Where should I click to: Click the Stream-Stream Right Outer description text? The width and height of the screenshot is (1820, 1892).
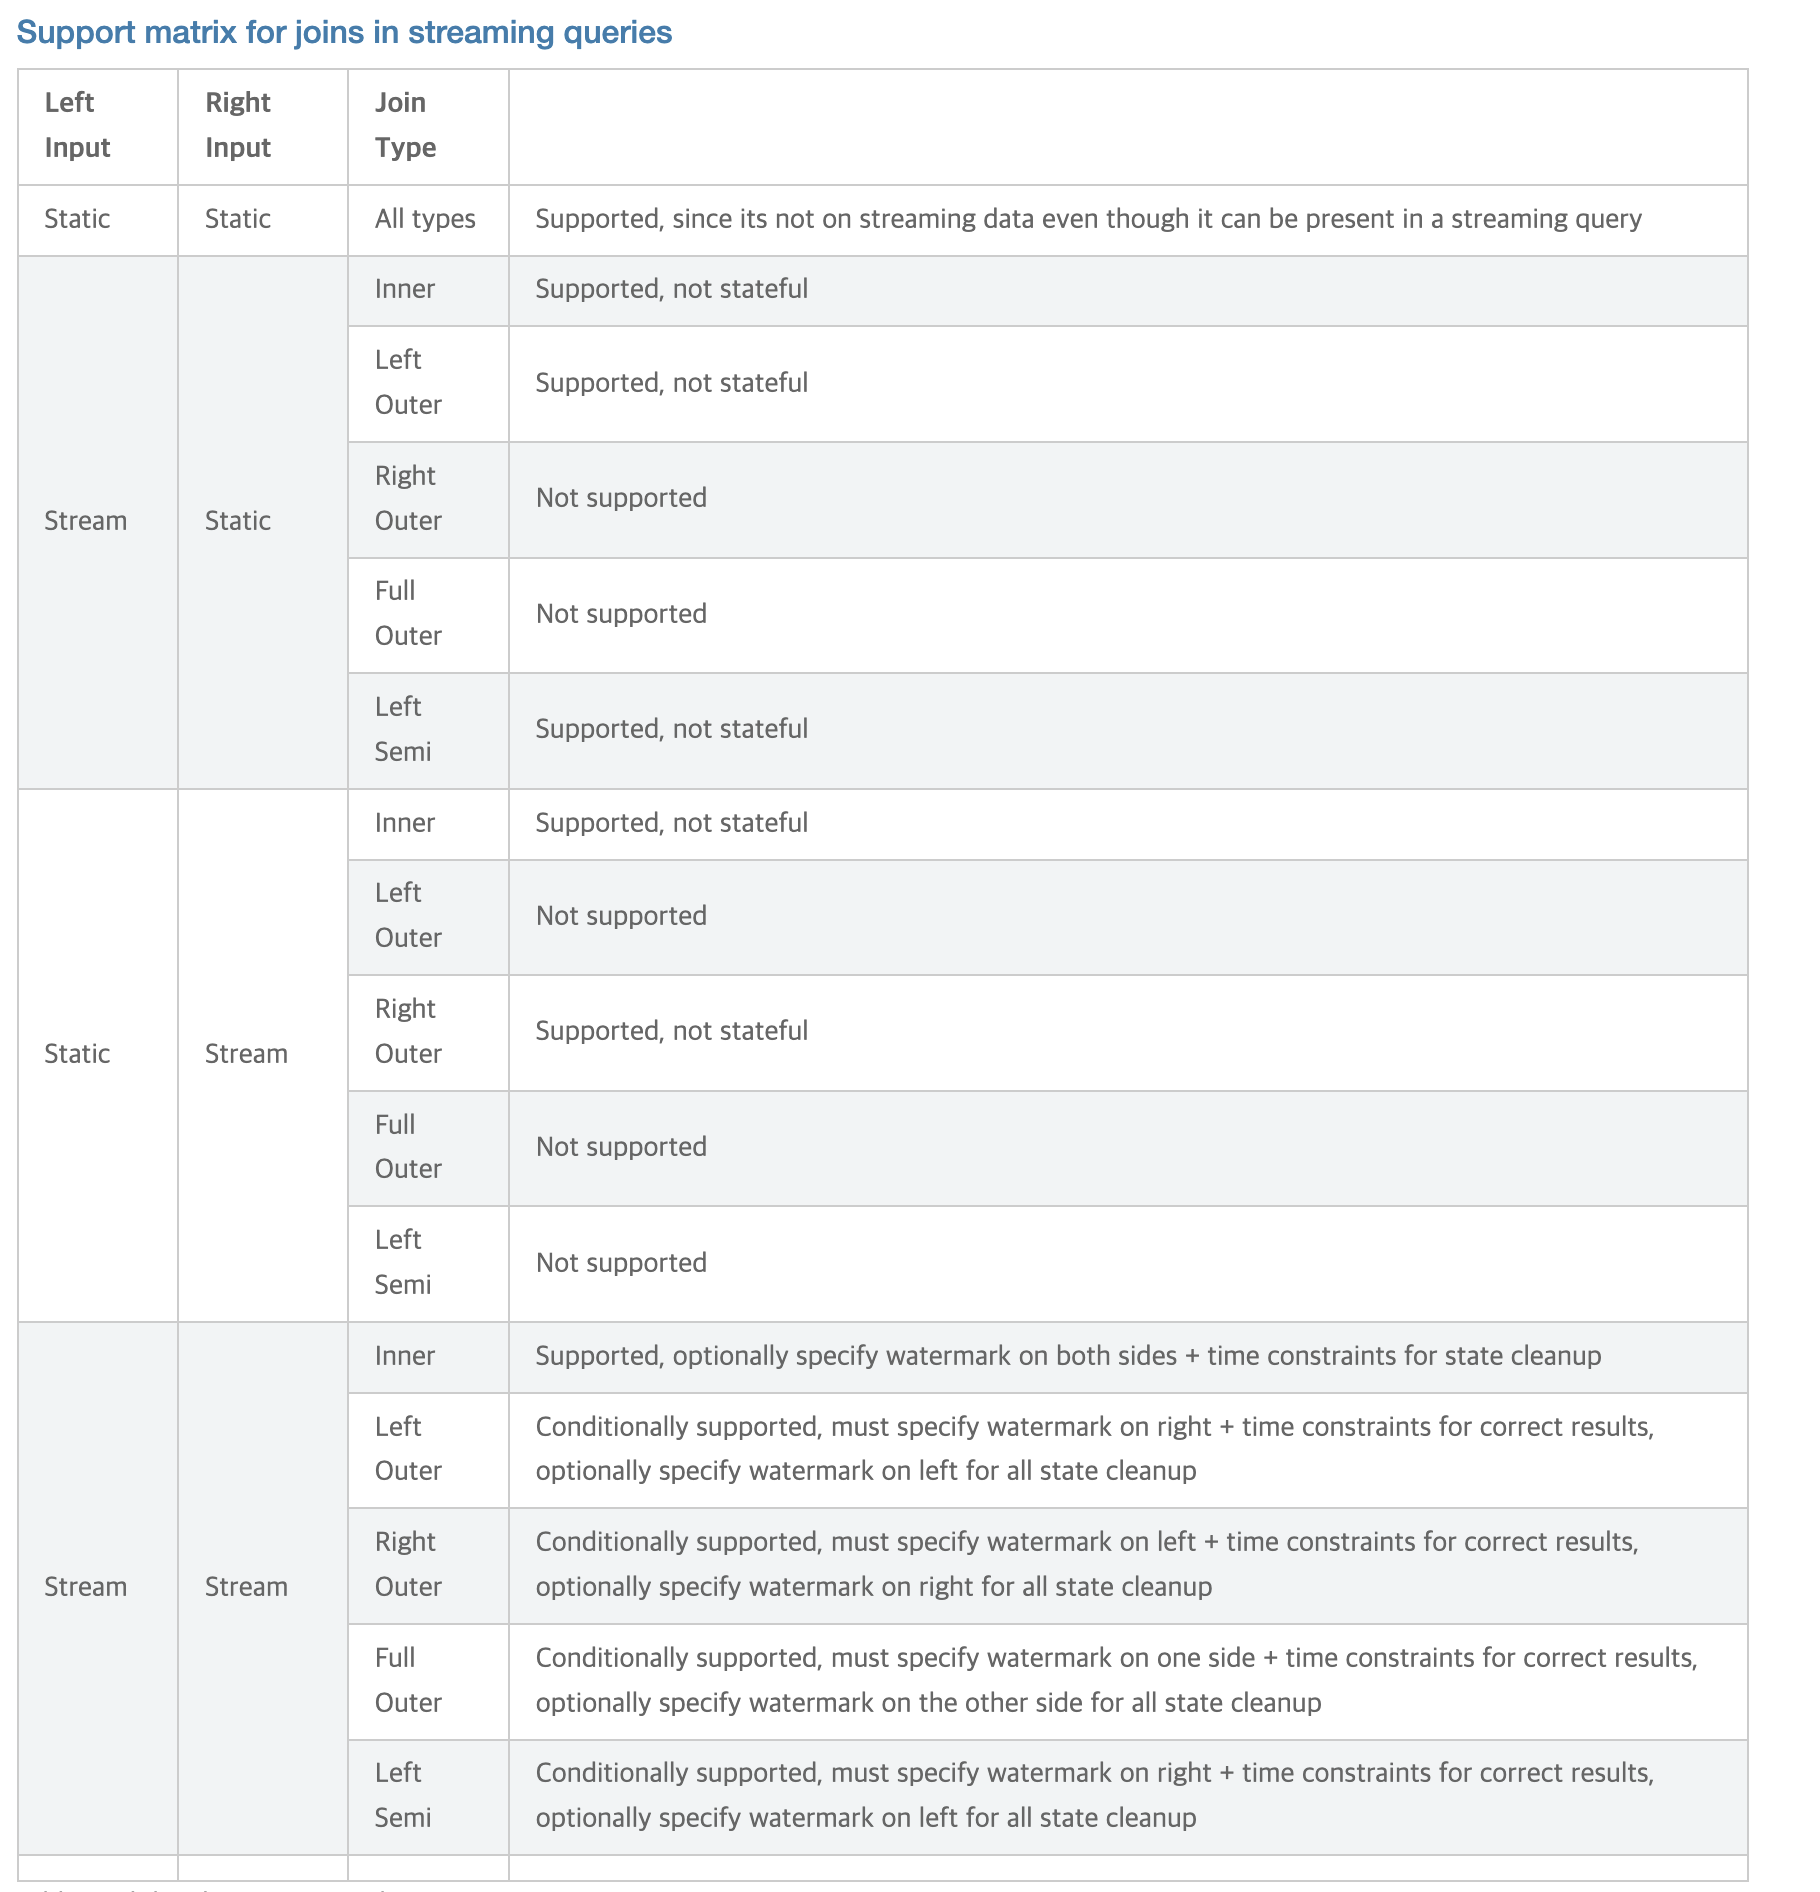click(x=1086, y=1564)
